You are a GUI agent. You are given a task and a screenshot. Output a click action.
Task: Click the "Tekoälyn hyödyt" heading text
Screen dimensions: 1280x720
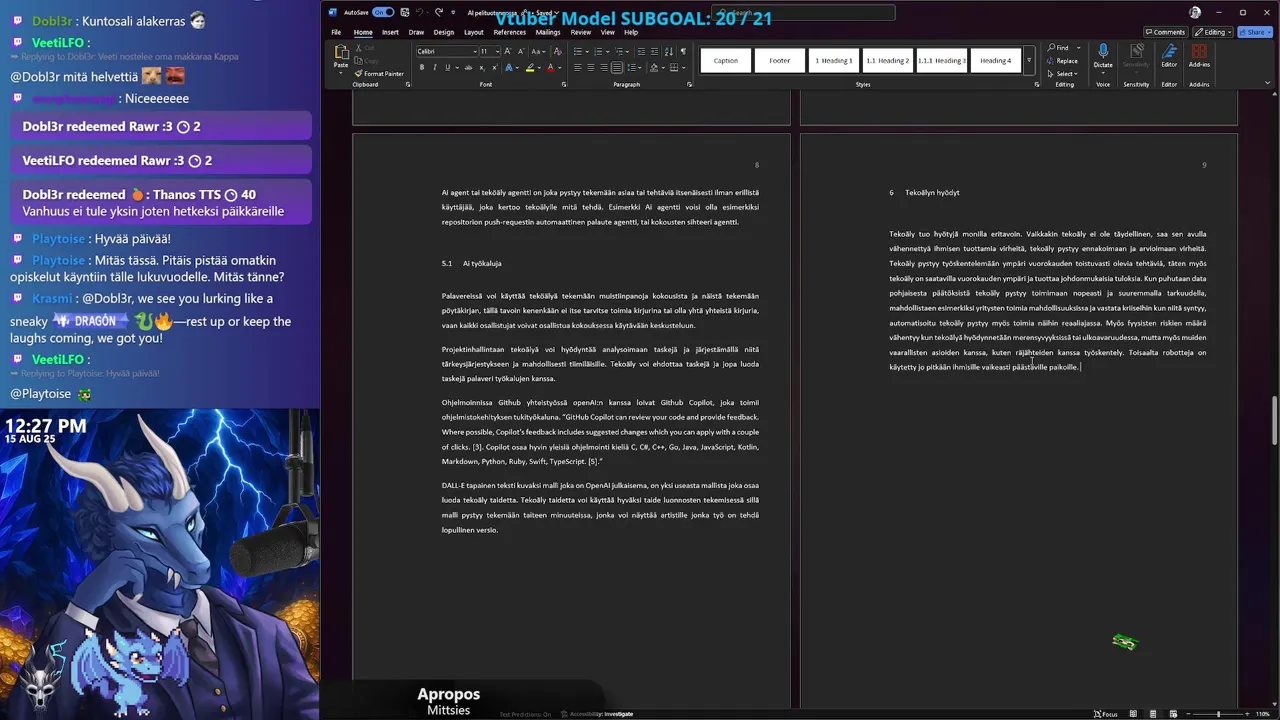point(932,192)
